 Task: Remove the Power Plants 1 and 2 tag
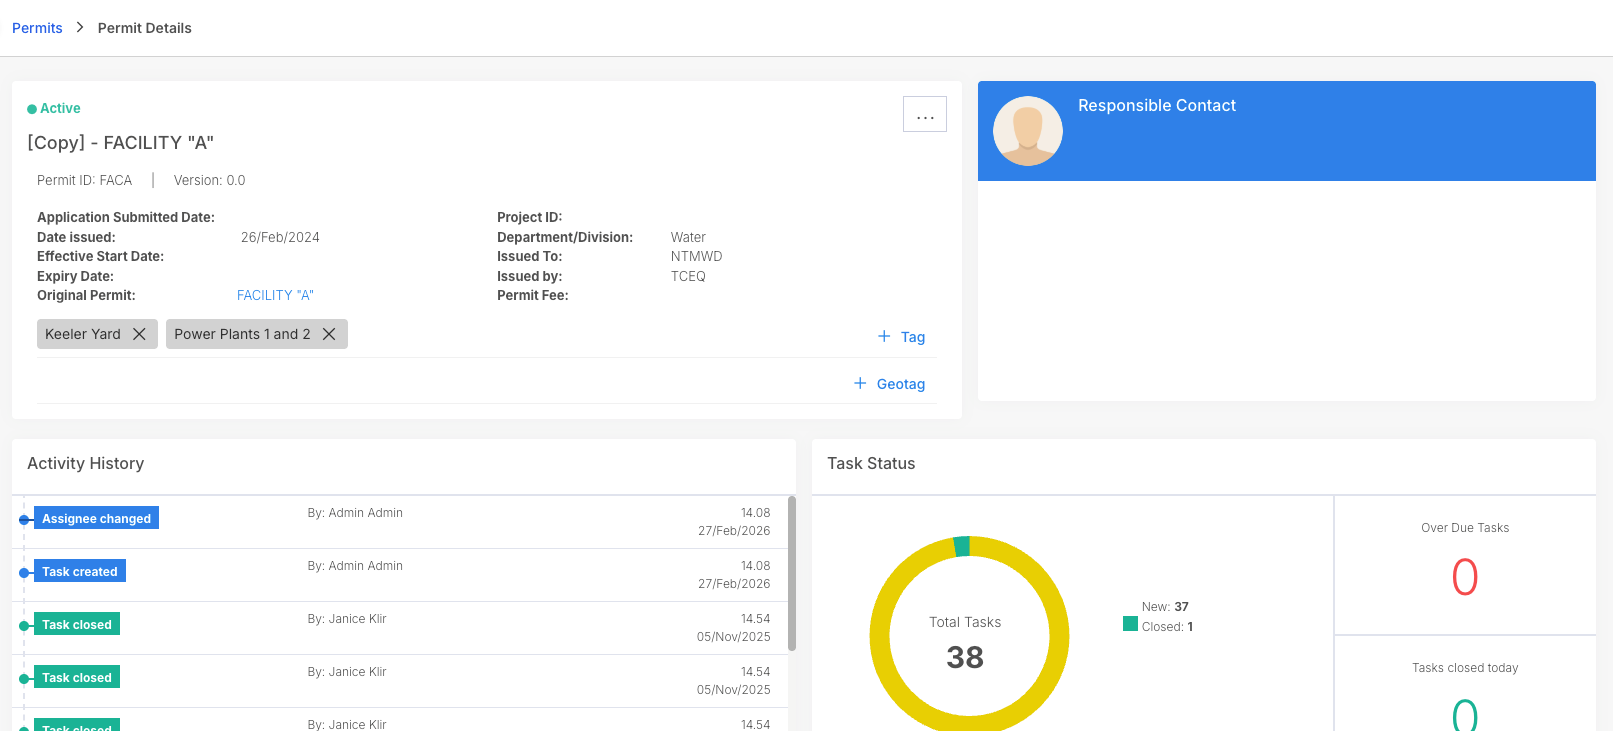tap(329, 334)
